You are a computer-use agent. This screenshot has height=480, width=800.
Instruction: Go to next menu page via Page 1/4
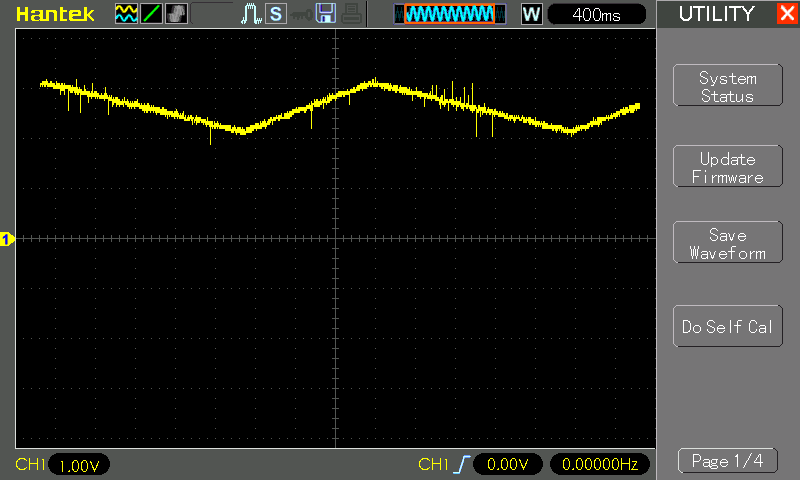pos(727,461)
